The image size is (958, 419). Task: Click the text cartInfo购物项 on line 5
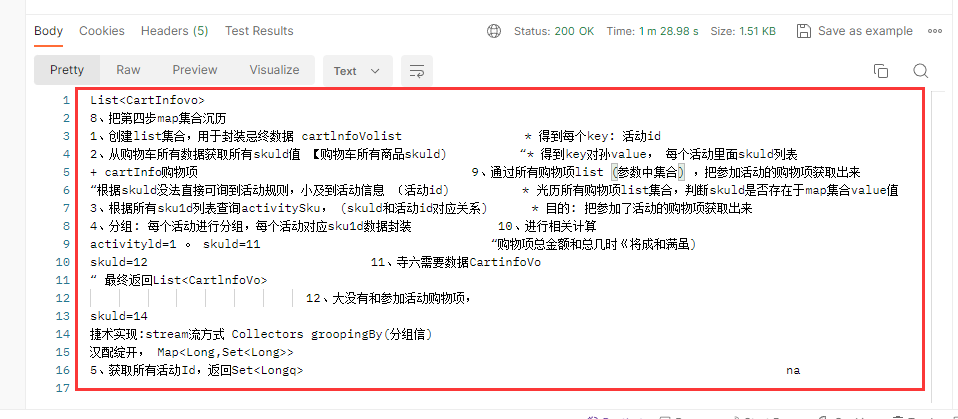tap(151, 173)
